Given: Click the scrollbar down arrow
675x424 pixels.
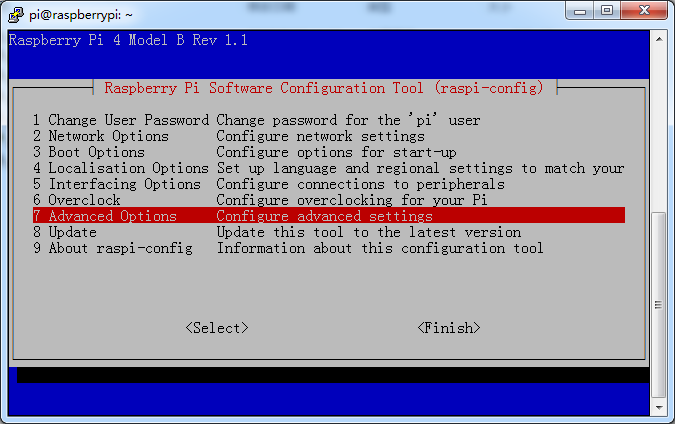Looking at the screenshot, I should (659, 407).
